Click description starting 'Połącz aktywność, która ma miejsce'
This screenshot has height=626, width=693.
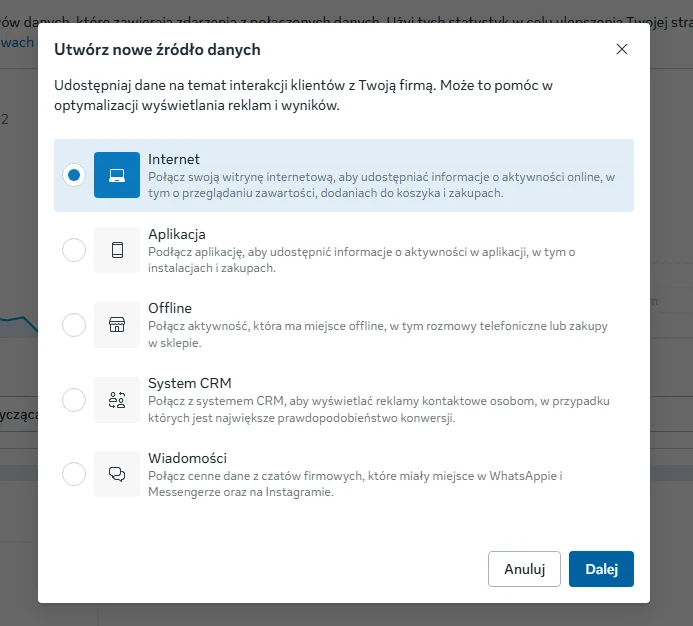[378, 334]
